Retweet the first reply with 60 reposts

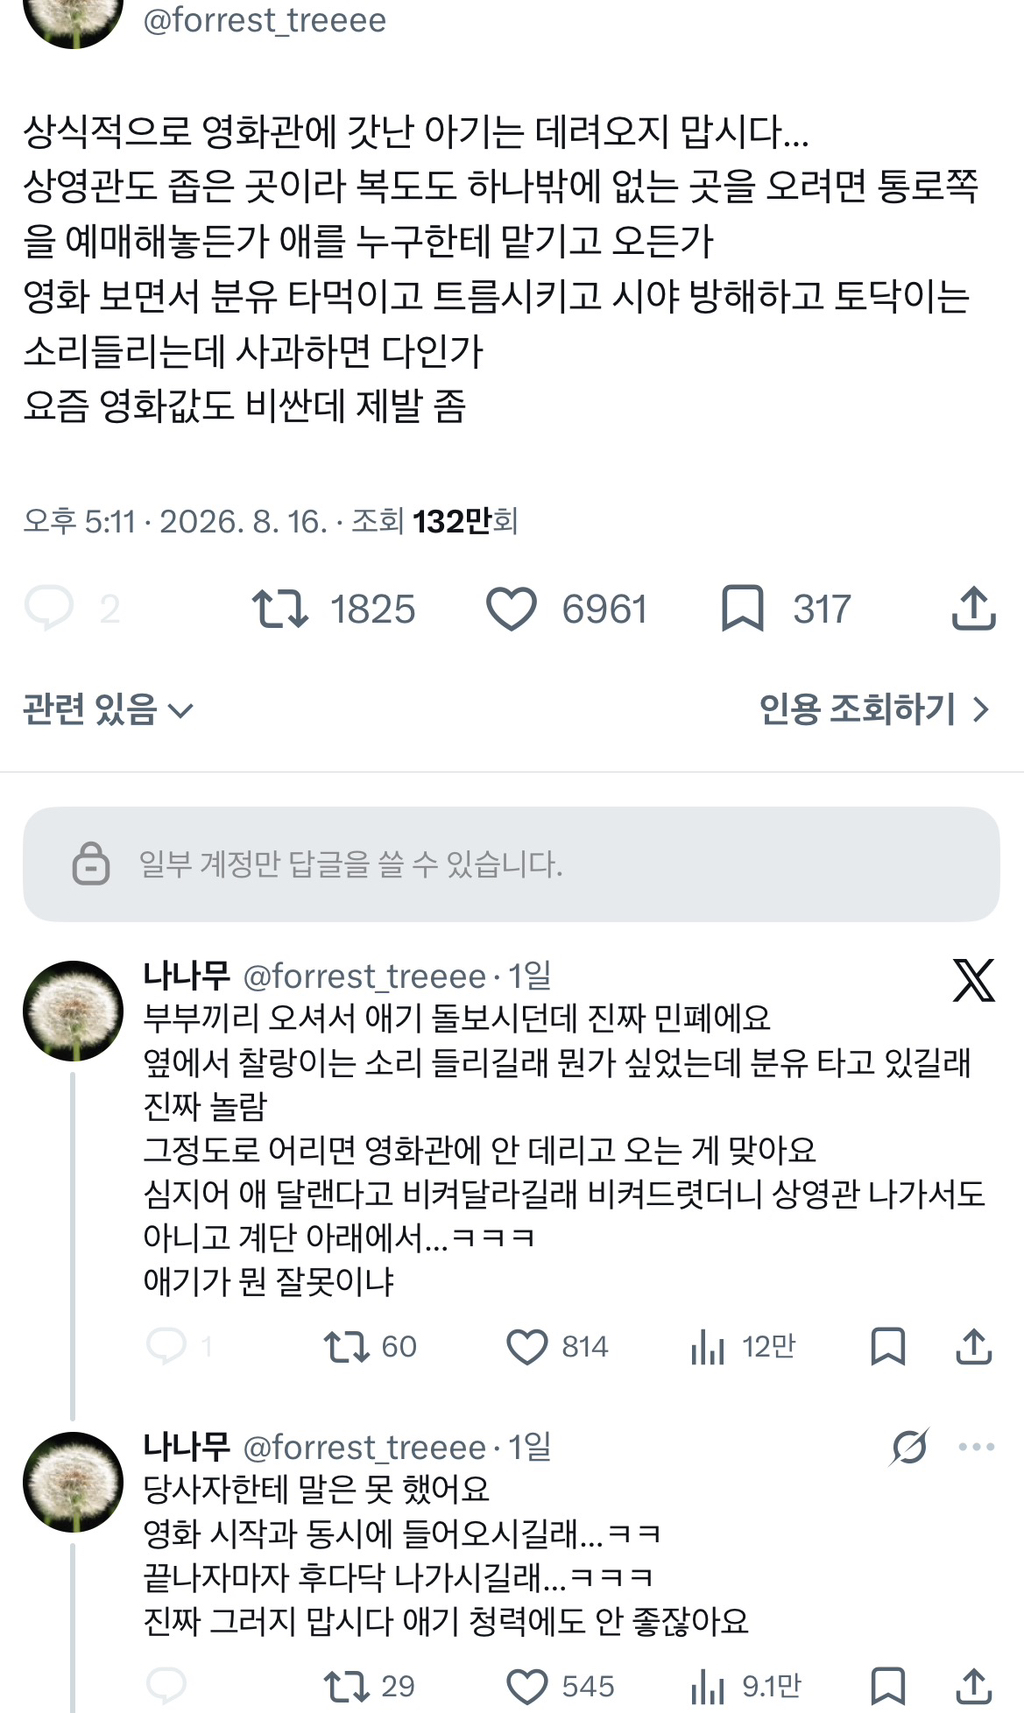click(347, 1347)
